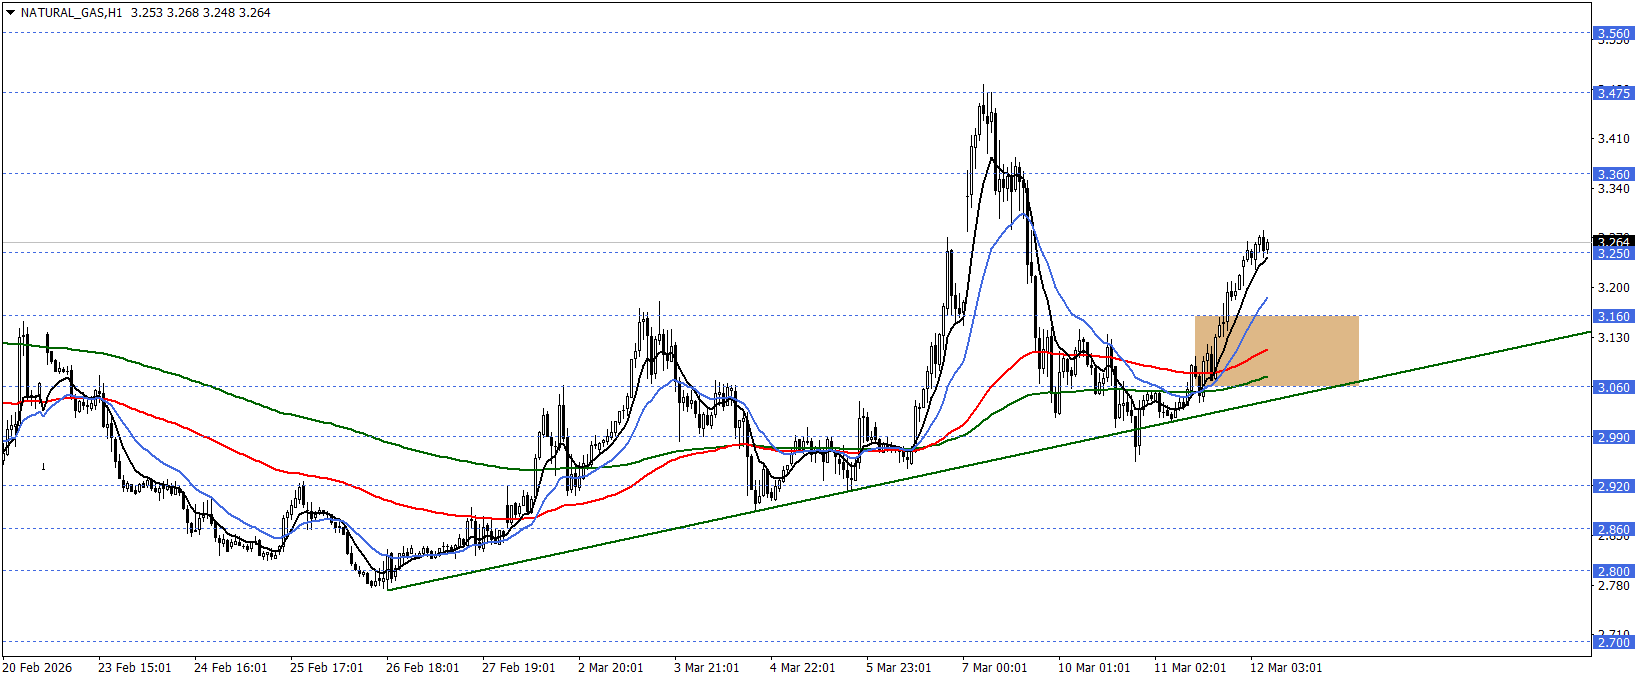Click the 5 Mar 23:01 time label
Viewport: 1641px width, 680px height.
(x=899, y=668)
